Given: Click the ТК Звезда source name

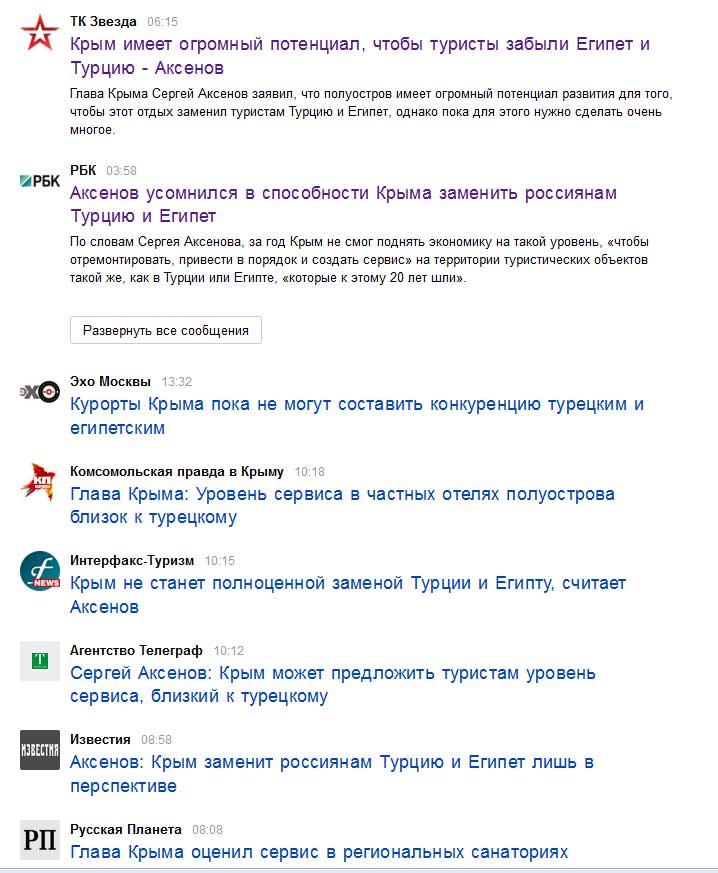Looking at the screenshot, I should click(x=103, y=21).
